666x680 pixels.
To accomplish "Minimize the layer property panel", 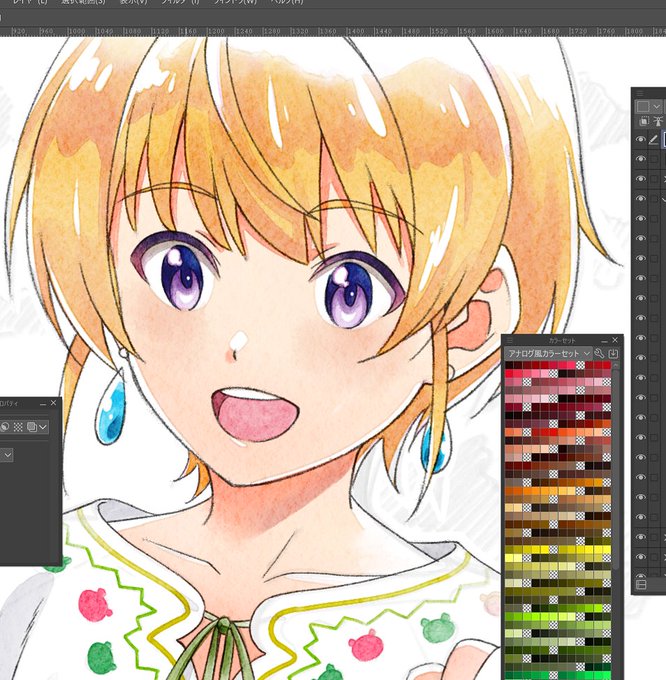I will click(43, 403).
